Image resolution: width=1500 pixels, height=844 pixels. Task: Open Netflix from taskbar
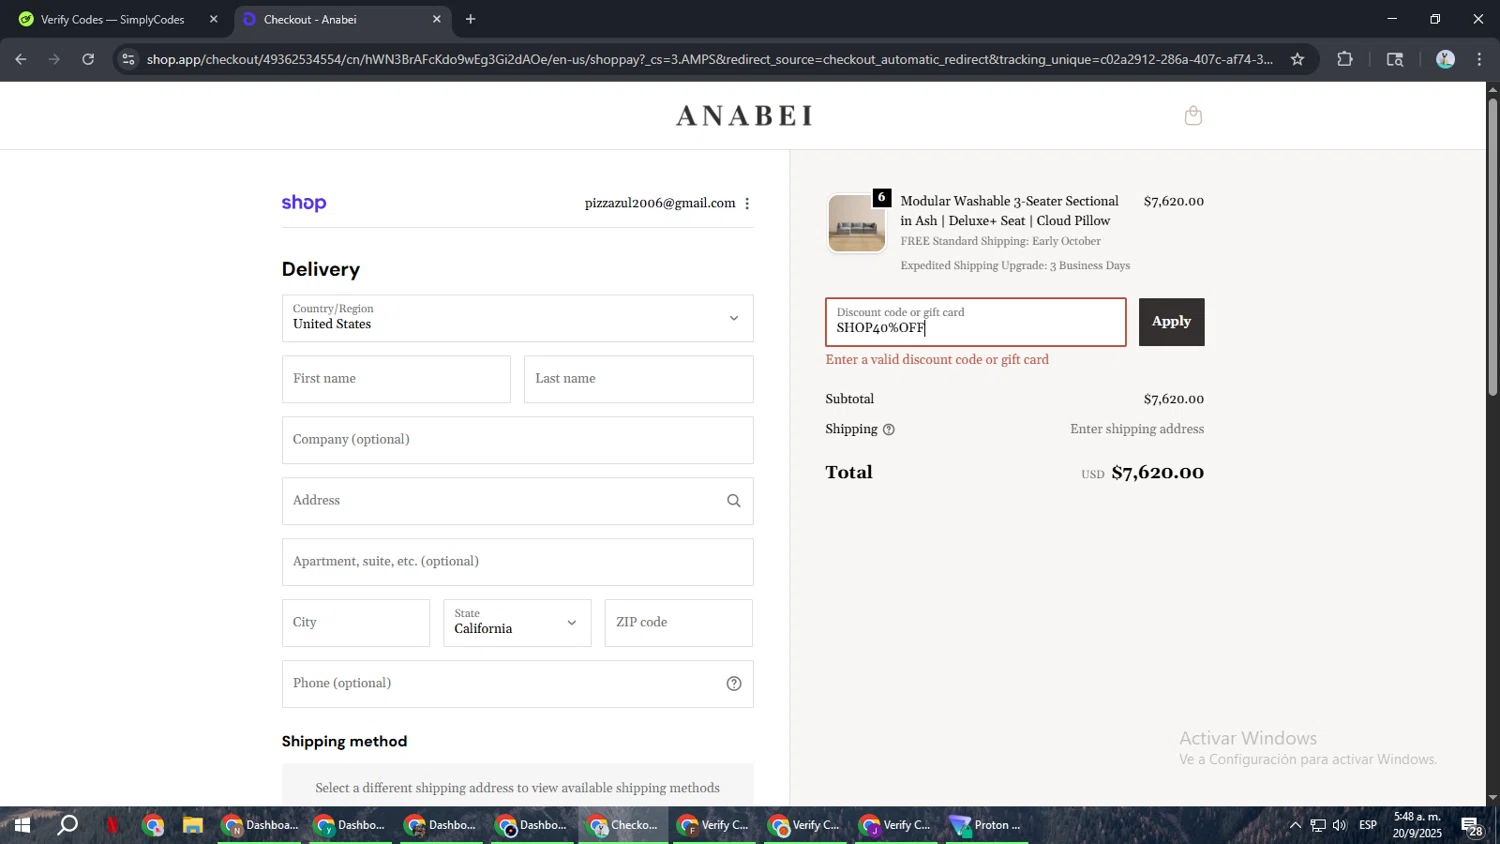[x=112, y=826]
